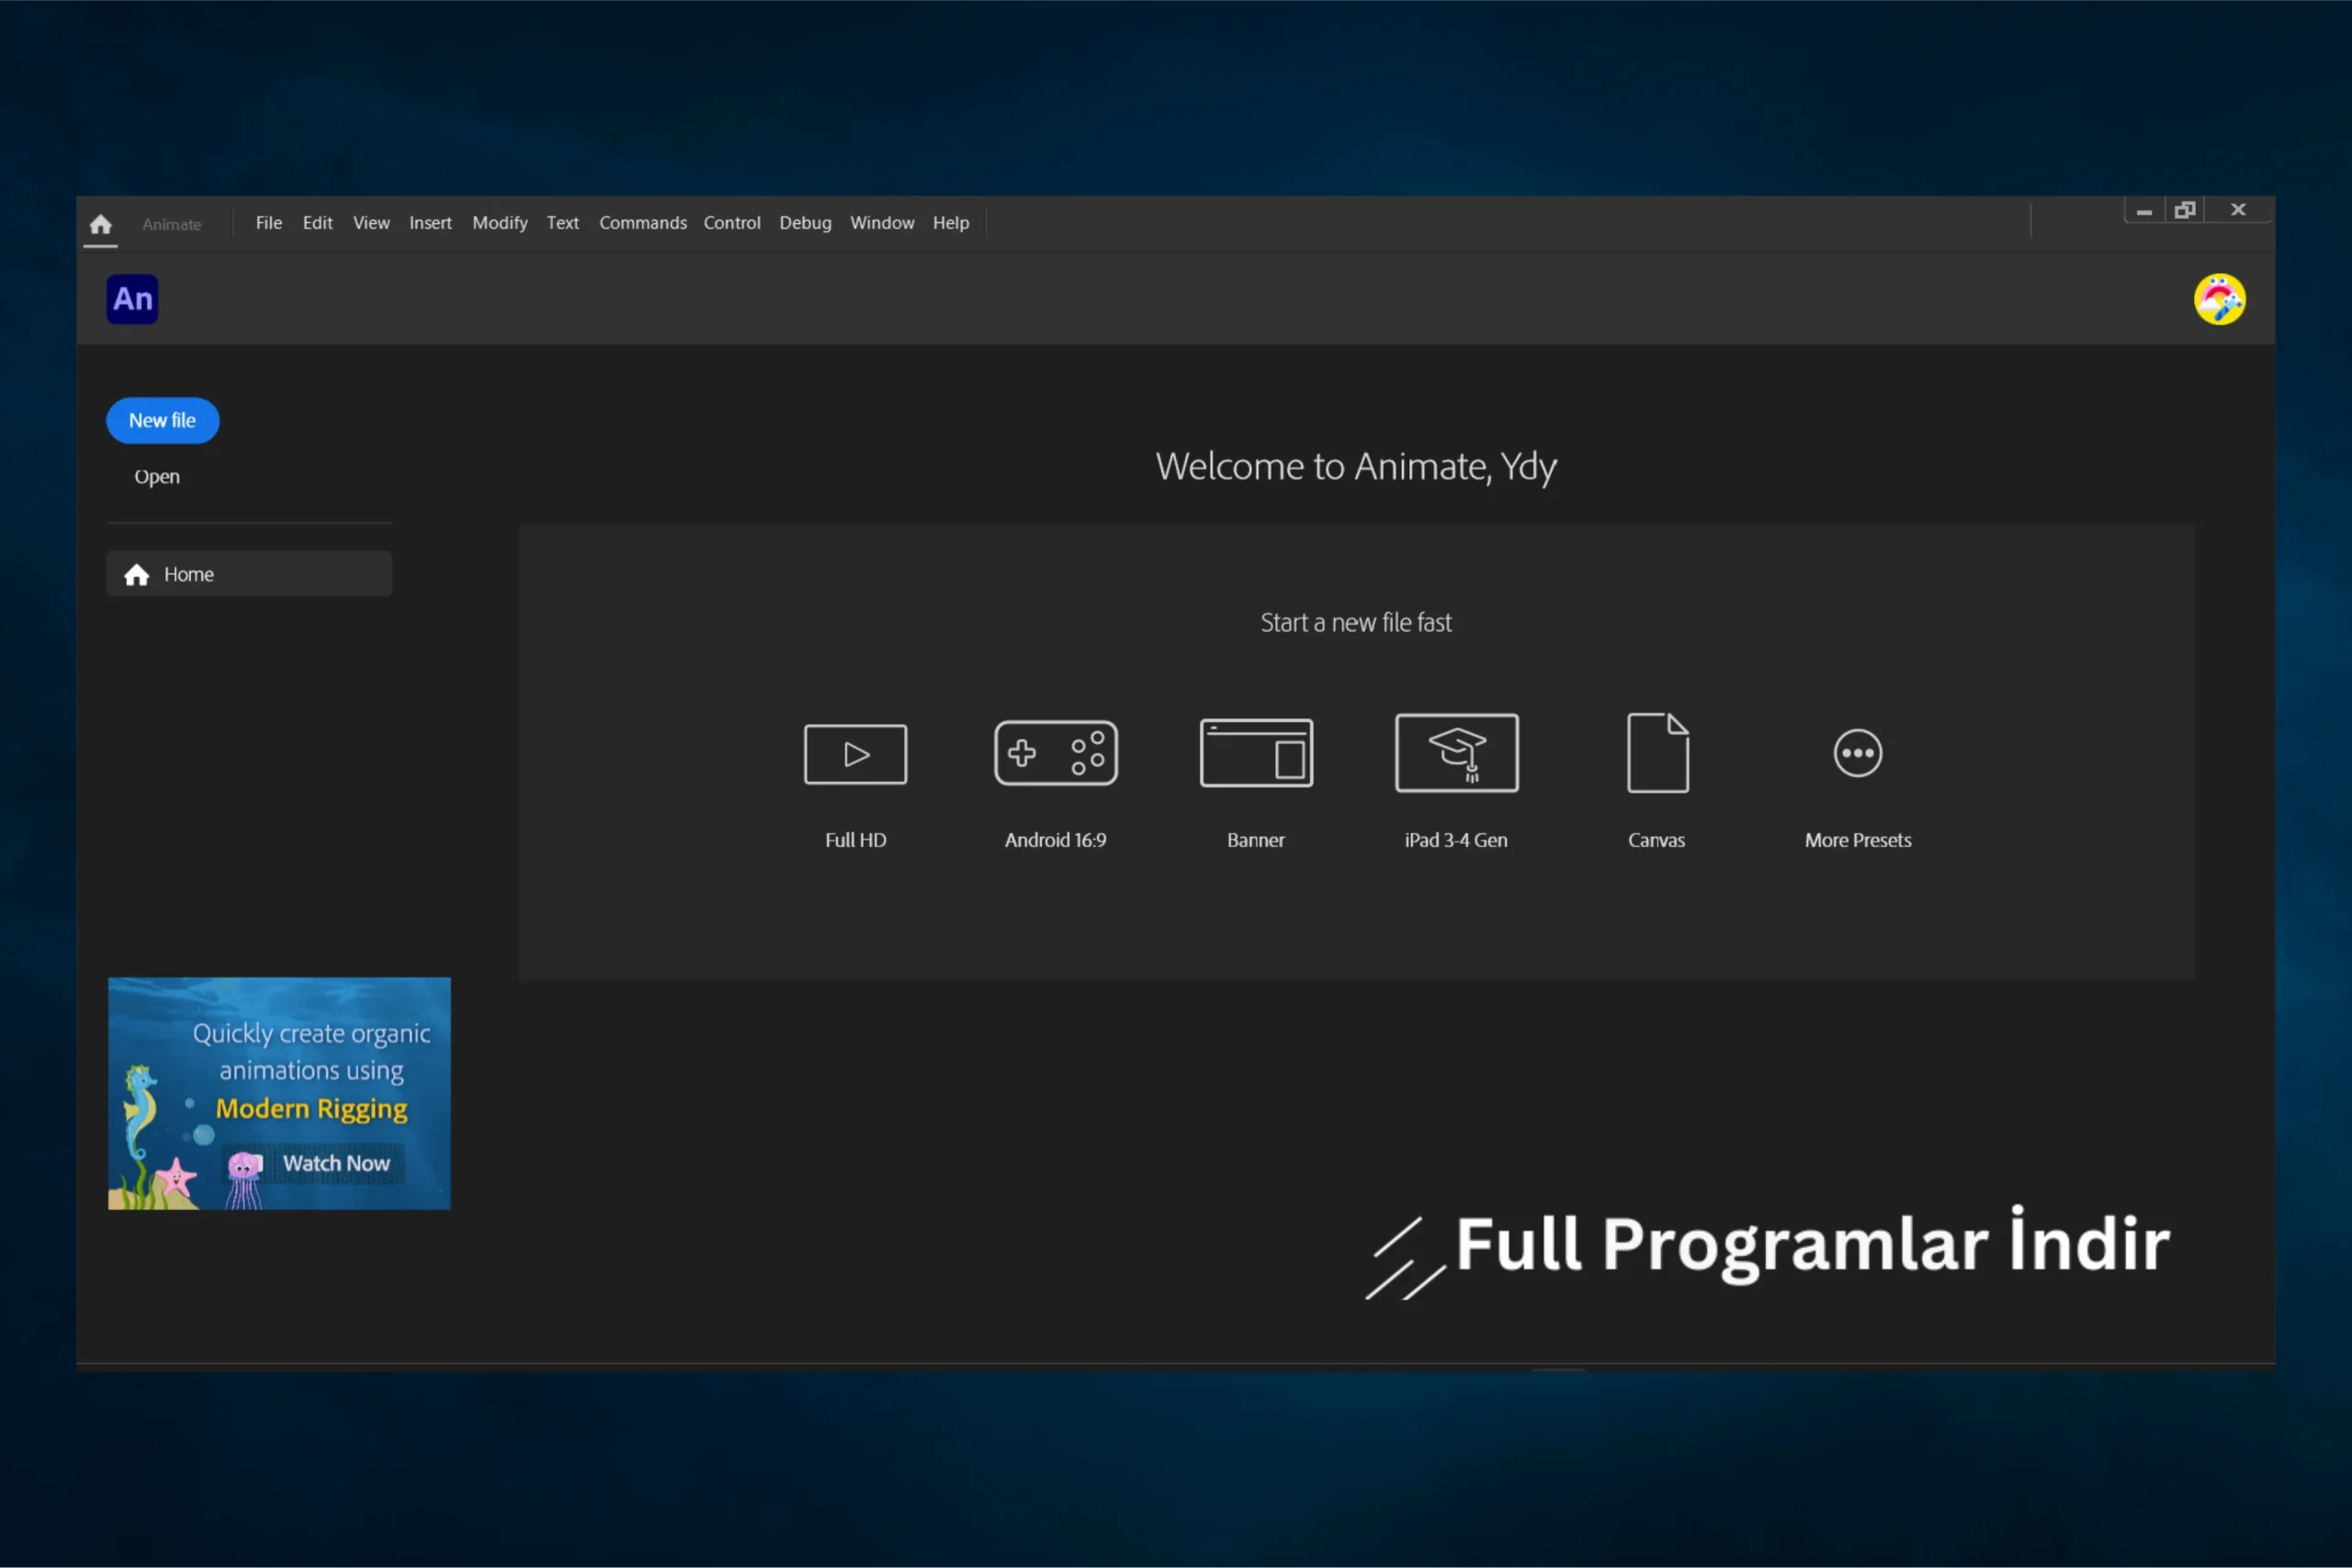Open the user profile avatar
Viewport: 2352px width, 1568px height.
tap(2219, 299)
